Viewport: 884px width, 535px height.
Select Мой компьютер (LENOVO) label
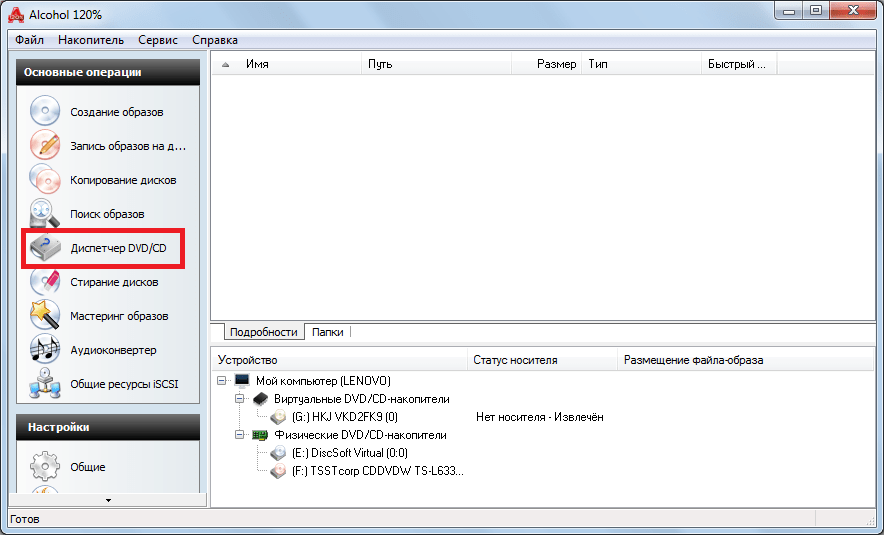323,381
